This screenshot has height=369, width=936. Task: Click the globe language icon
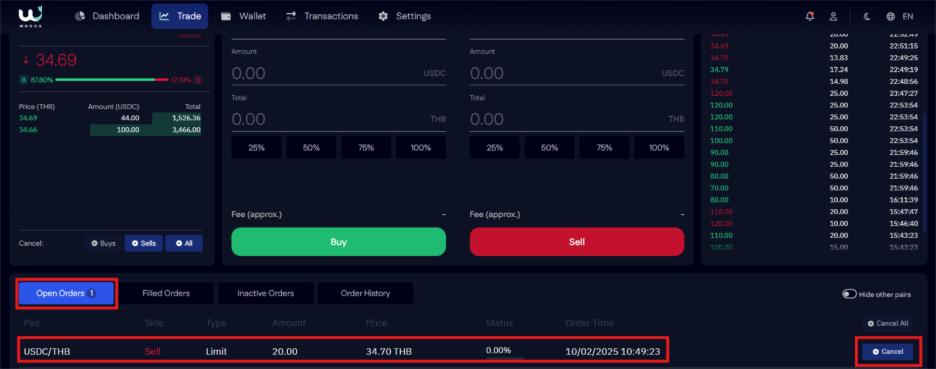point(891,16)
